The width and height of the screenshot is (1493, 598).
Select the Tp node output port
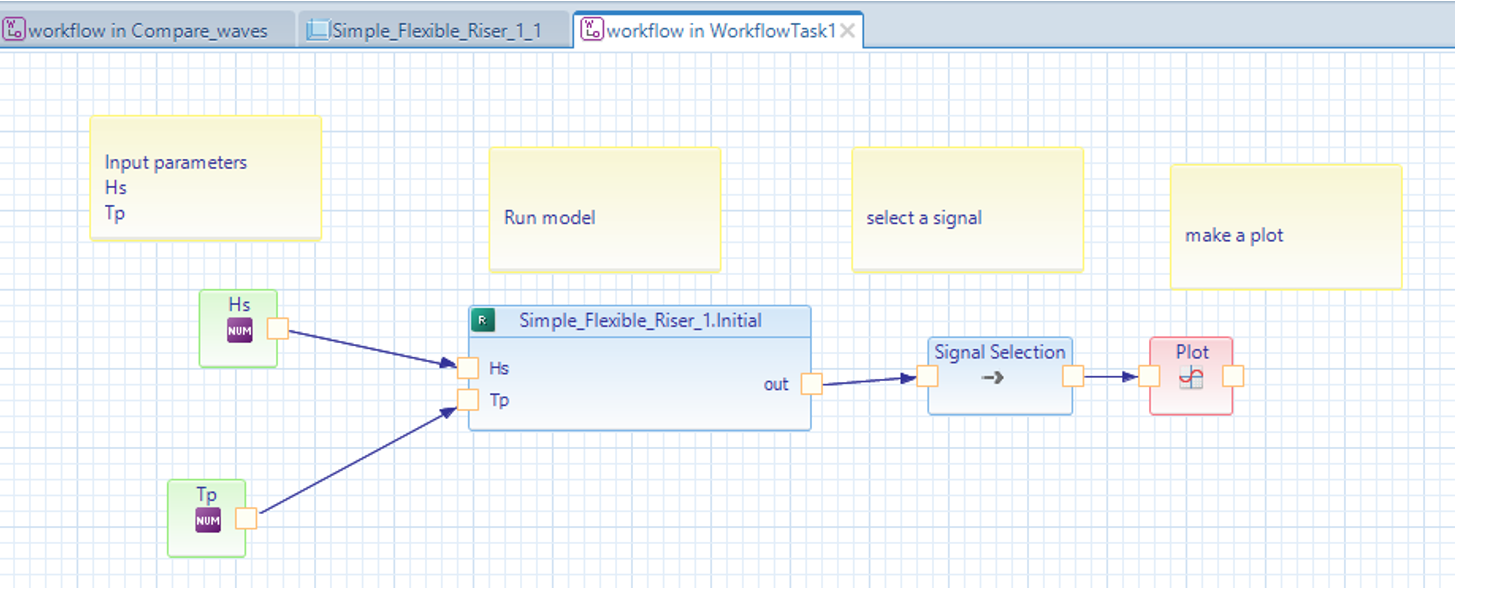click(246, 518)
